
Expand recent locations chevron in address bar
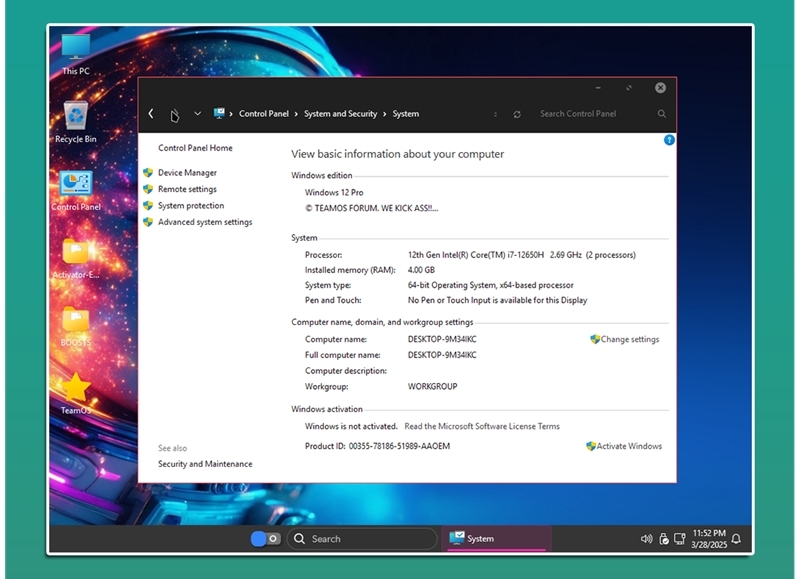(197, 113)
